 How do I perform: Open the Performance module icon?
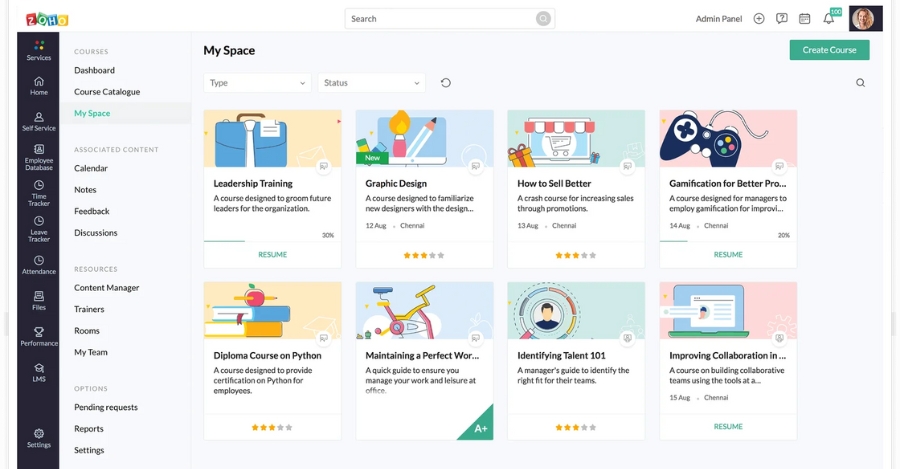(x=38, y=335)
